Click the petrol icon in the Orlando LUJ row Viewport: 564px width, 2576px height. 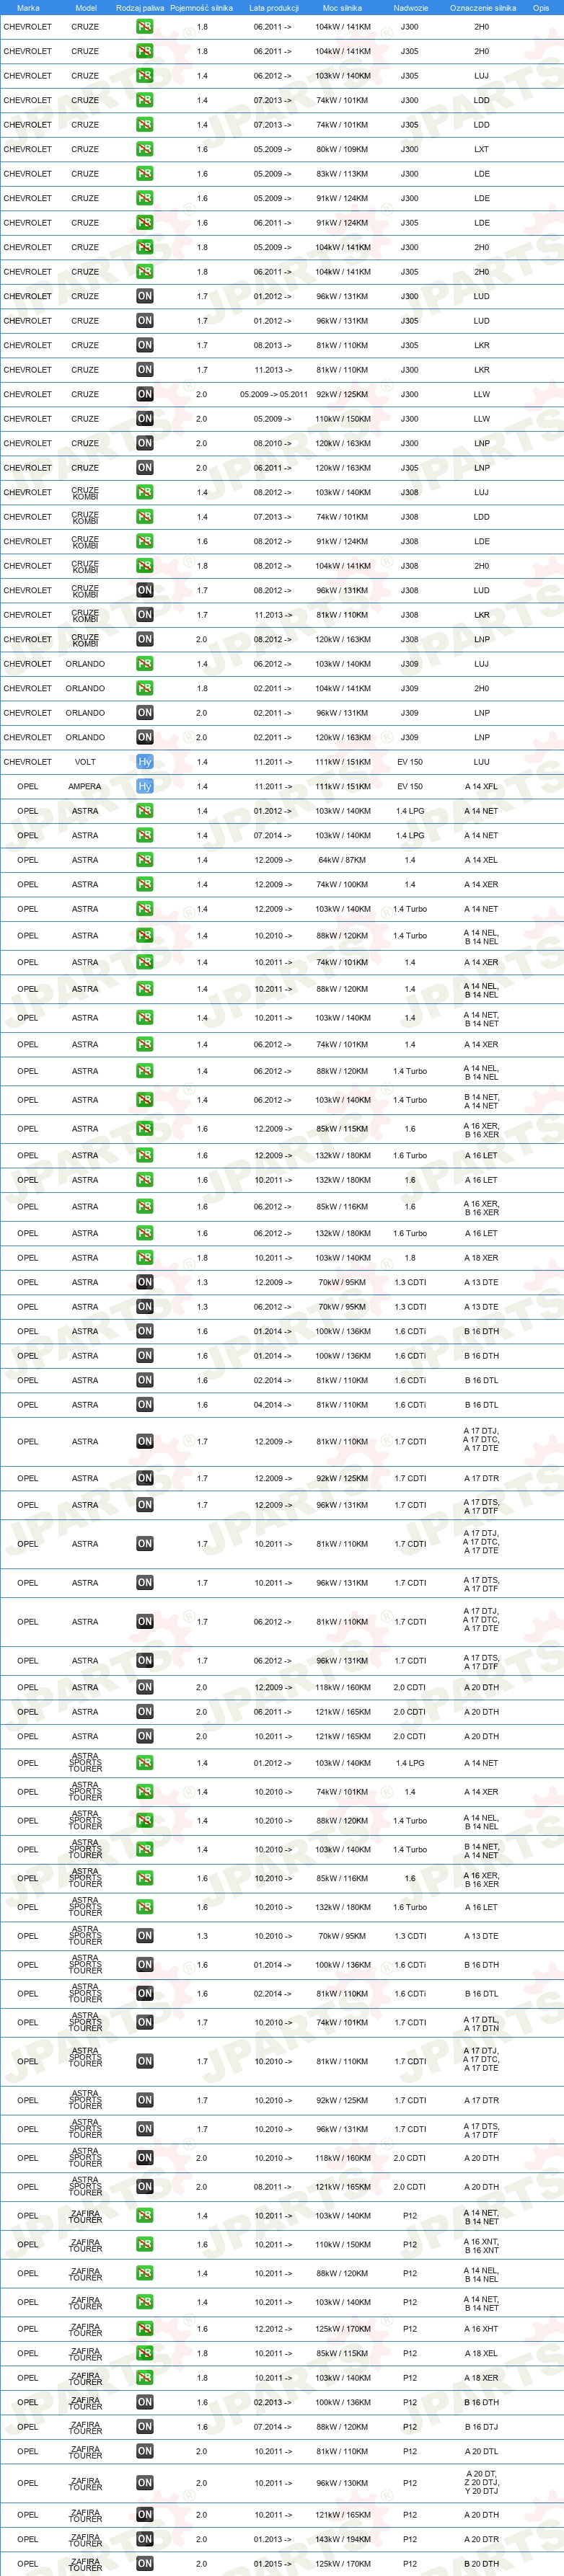pos(145,664)
